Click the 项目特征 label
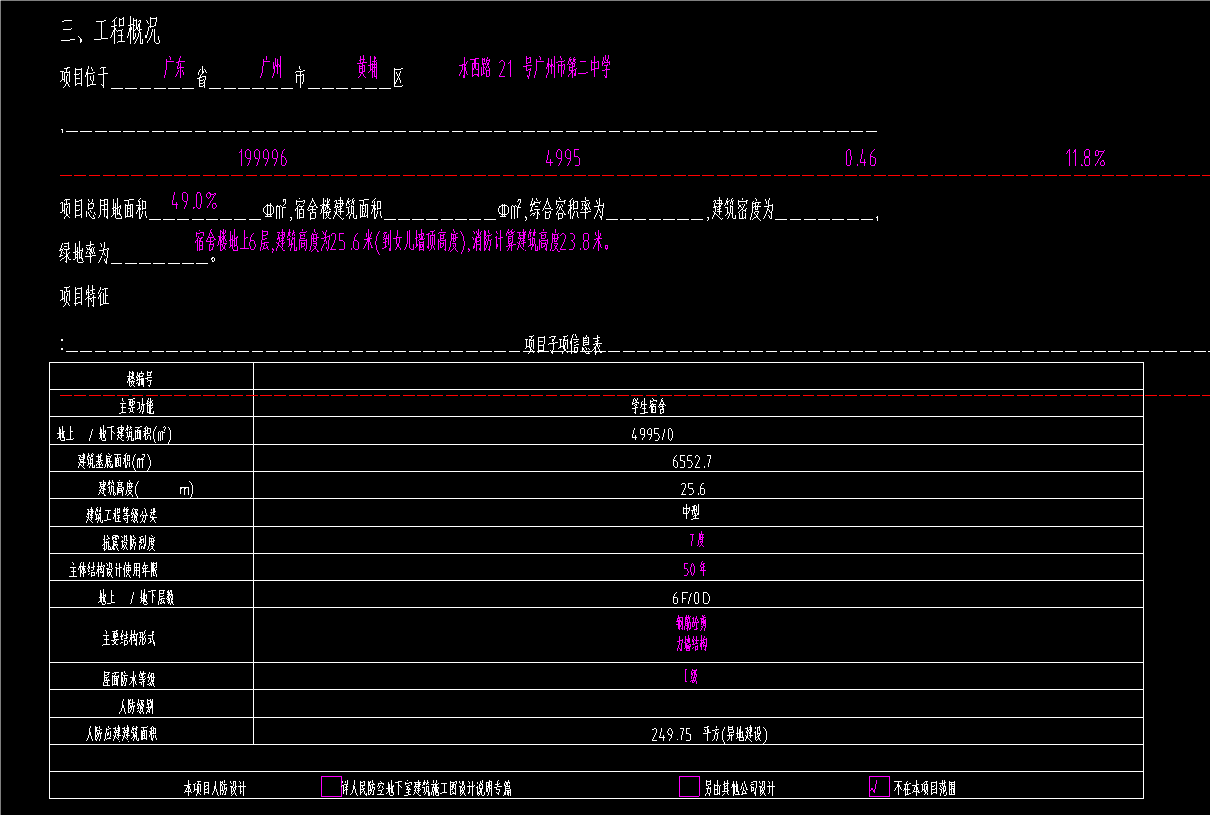 [x=84, y=297]
